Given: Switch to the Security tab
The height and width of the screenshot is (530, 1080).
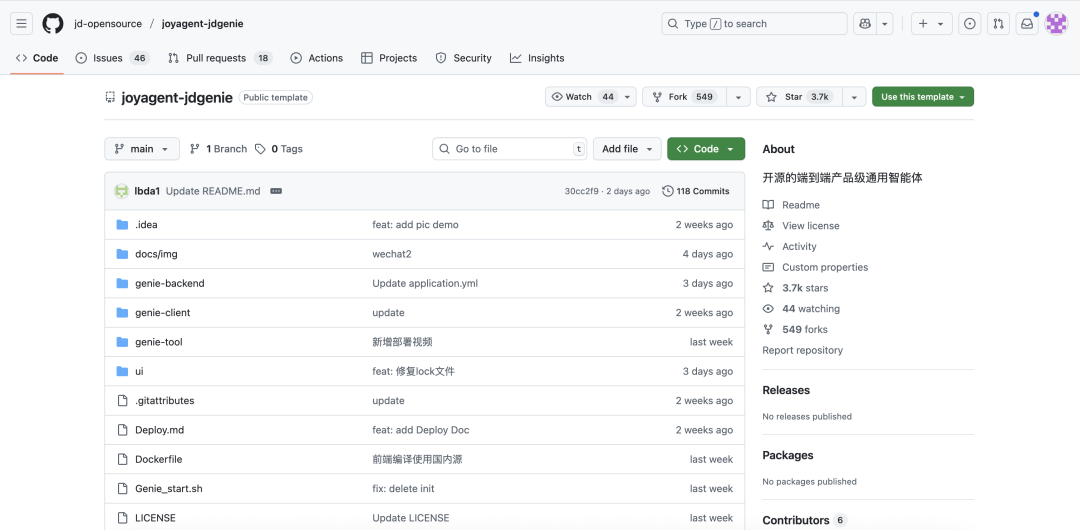Looking at the screenshot, I should (464, 58).
